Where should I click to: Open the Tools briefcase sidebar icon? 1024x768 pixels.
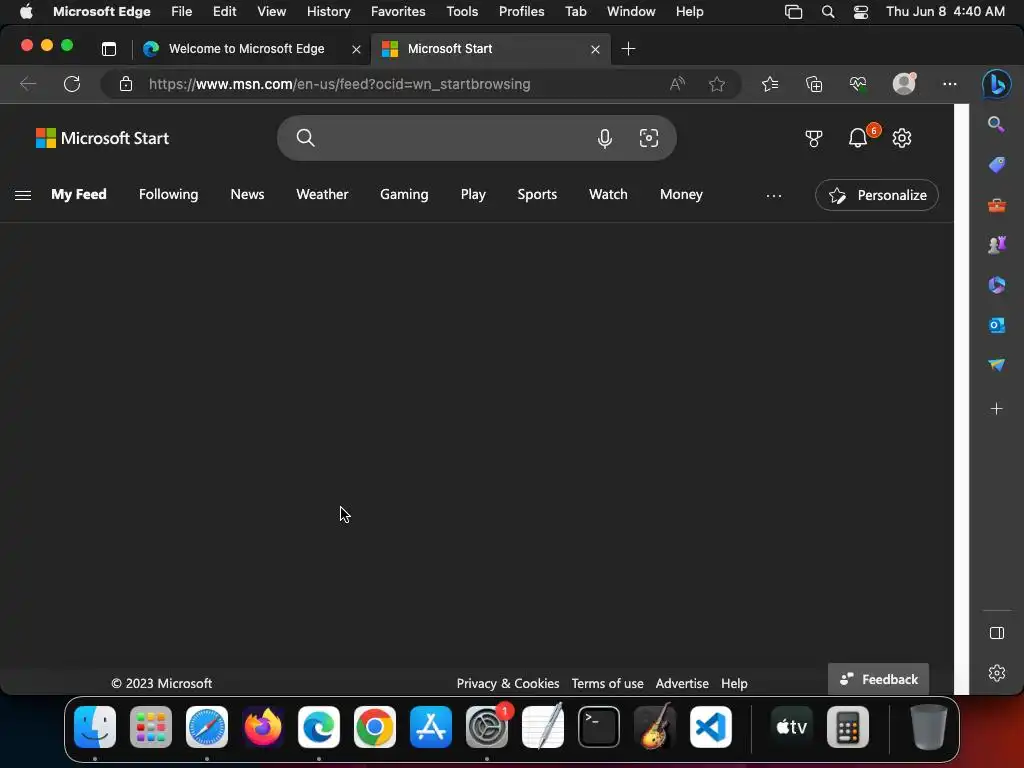(997, 205)
